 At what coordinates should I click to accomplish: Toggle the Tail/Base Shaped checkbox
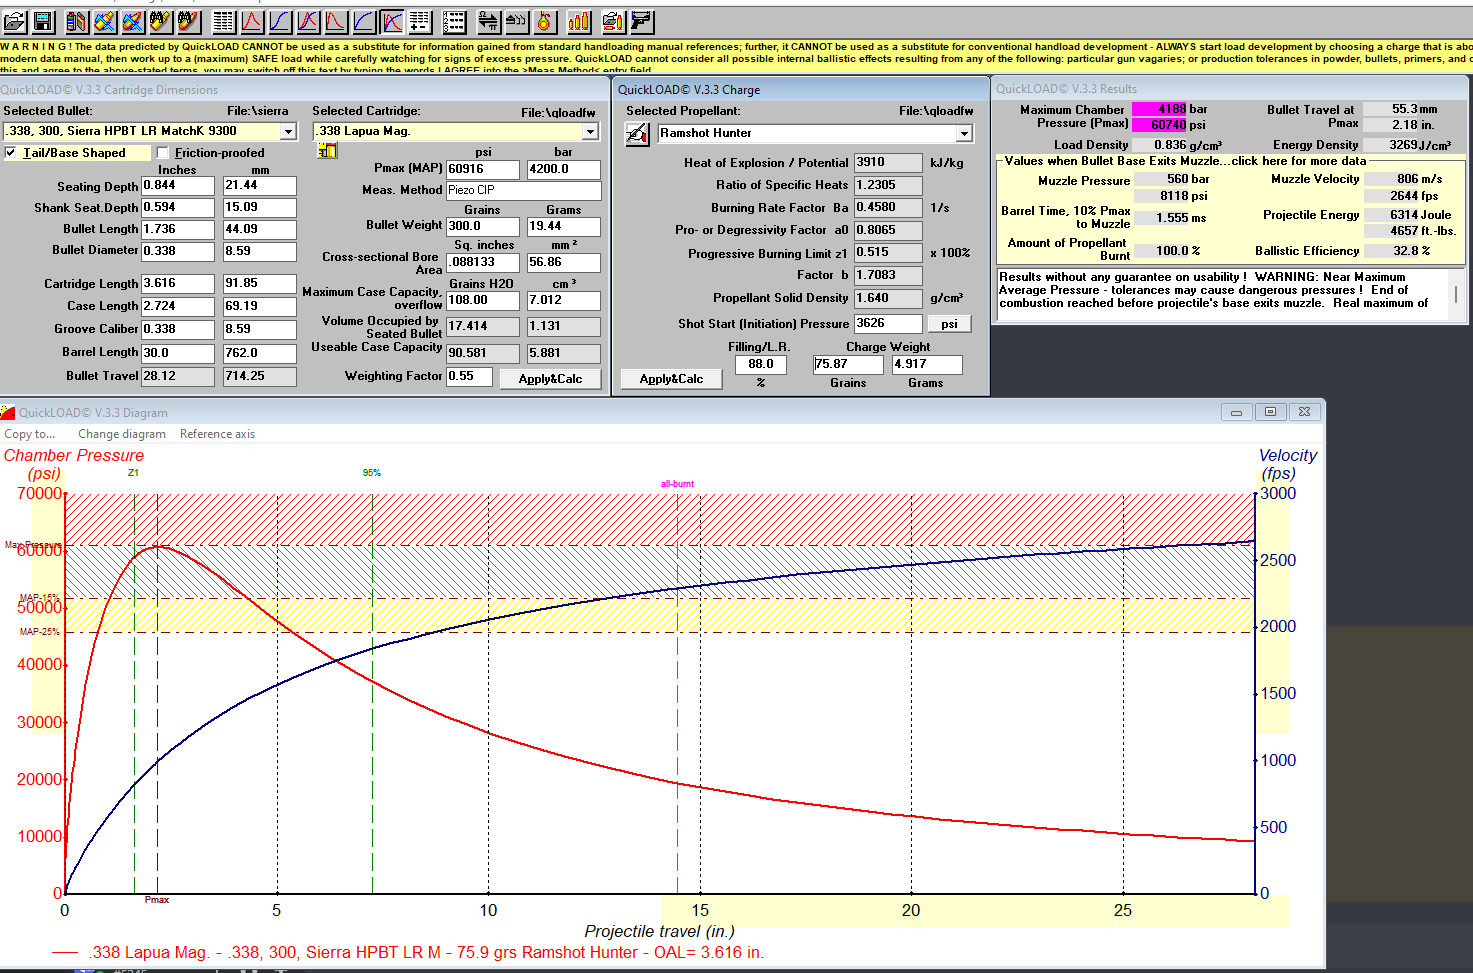click(11, 153)
